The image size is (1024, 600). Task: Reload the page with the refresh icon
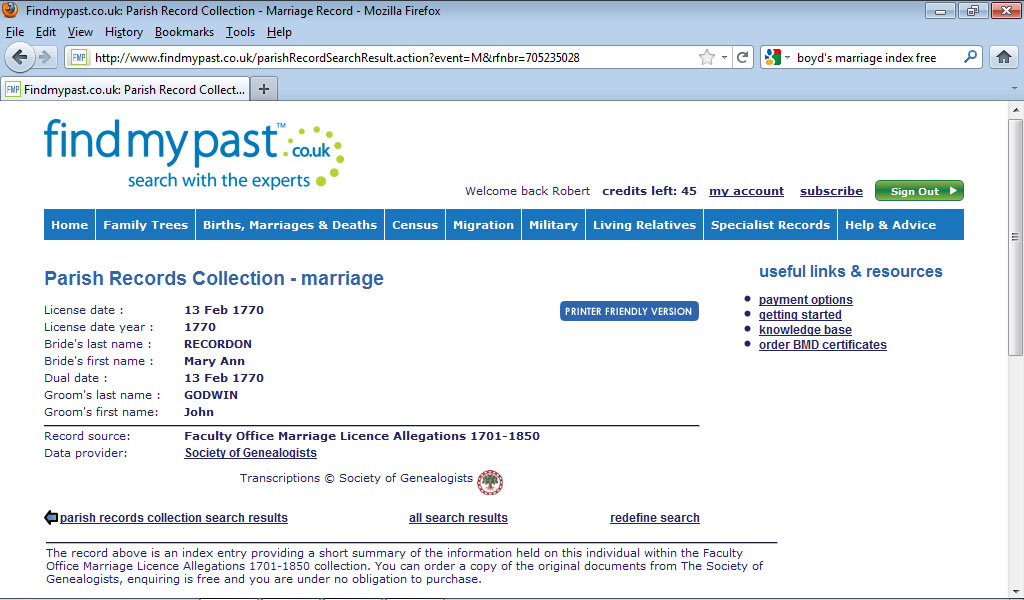743,57
